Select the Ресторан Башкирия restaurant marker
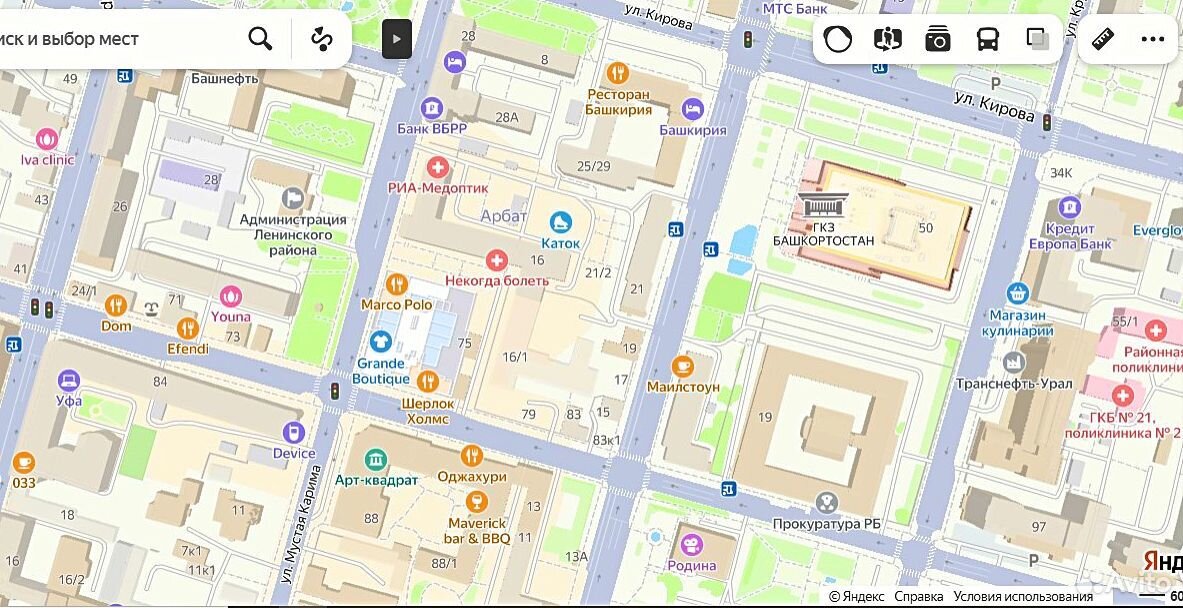The height and width of the screenshot is (608, 1183). (x=618, y=73)
